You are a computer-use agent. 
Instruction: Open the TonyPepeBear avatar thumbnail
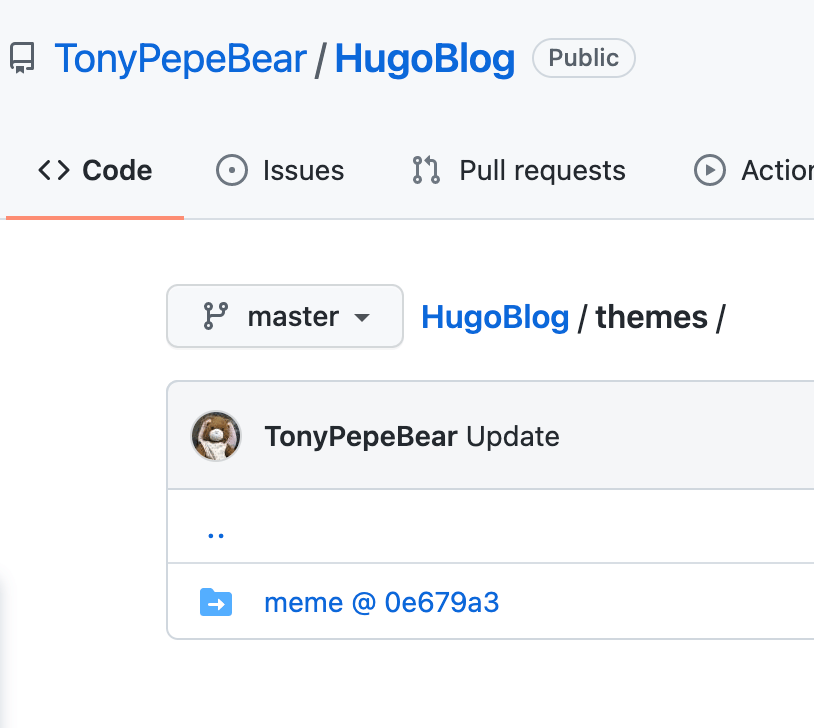pos(216,436)
